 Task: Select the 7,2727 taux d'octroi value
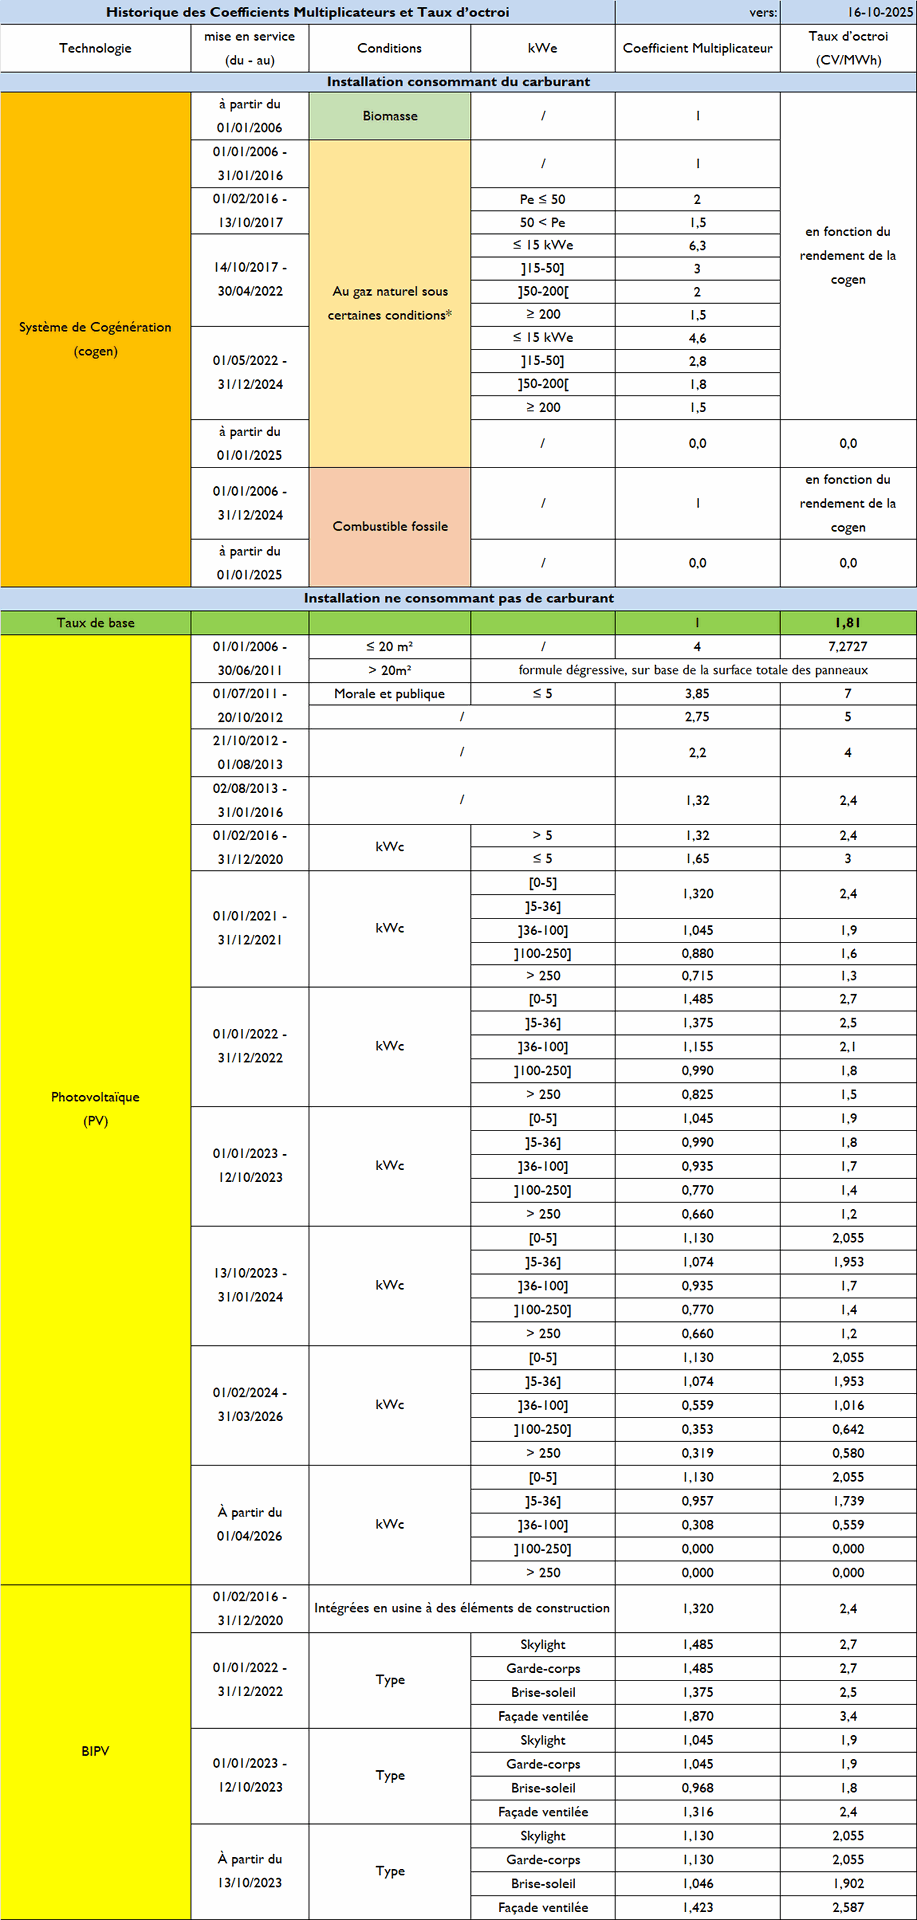tap(847, 647)
